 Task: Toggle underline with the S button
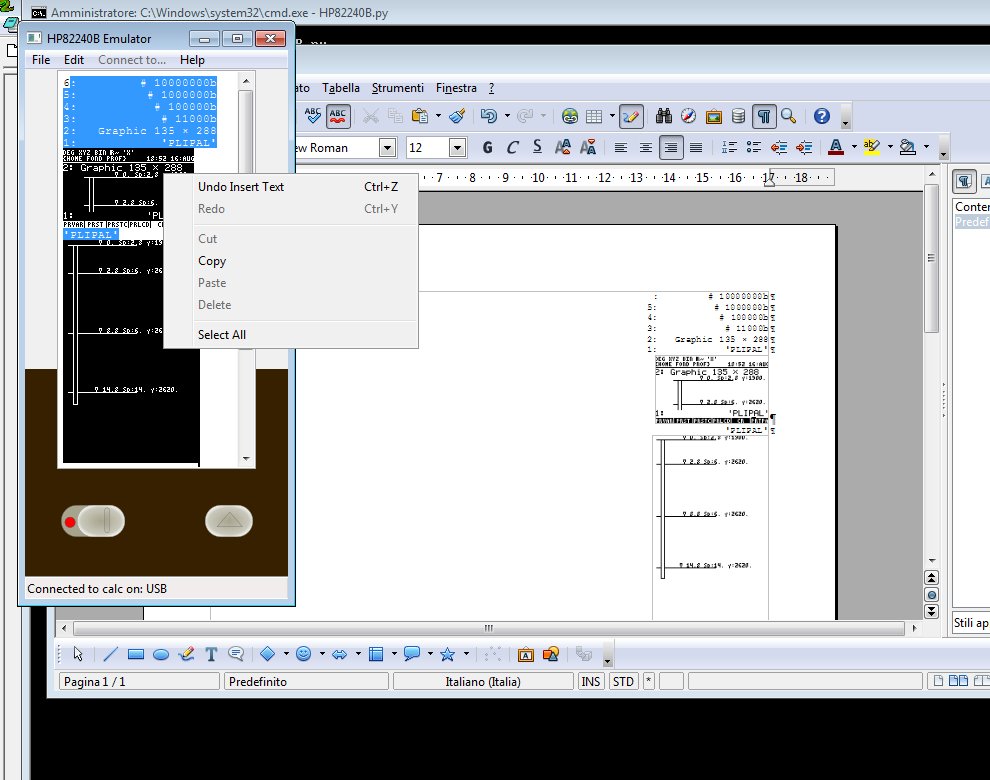(537, 147)
